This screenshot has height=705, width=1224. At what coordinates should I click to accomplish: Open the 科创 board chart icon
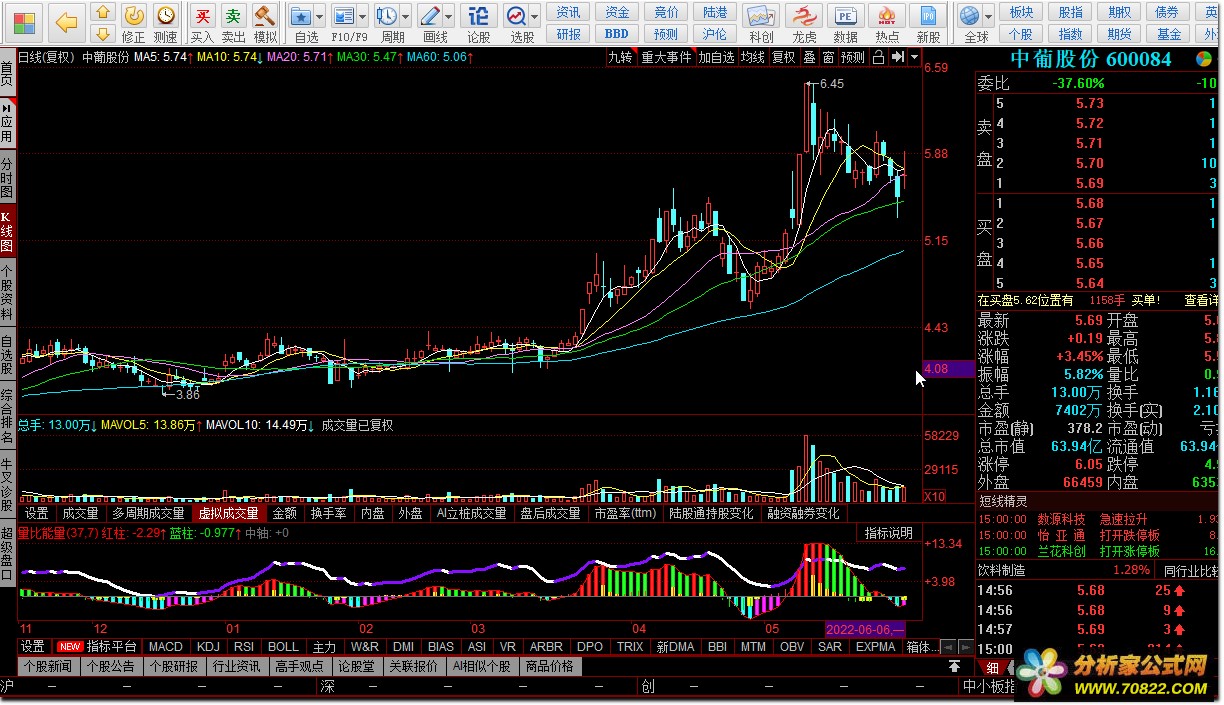(x=761, y=16)
